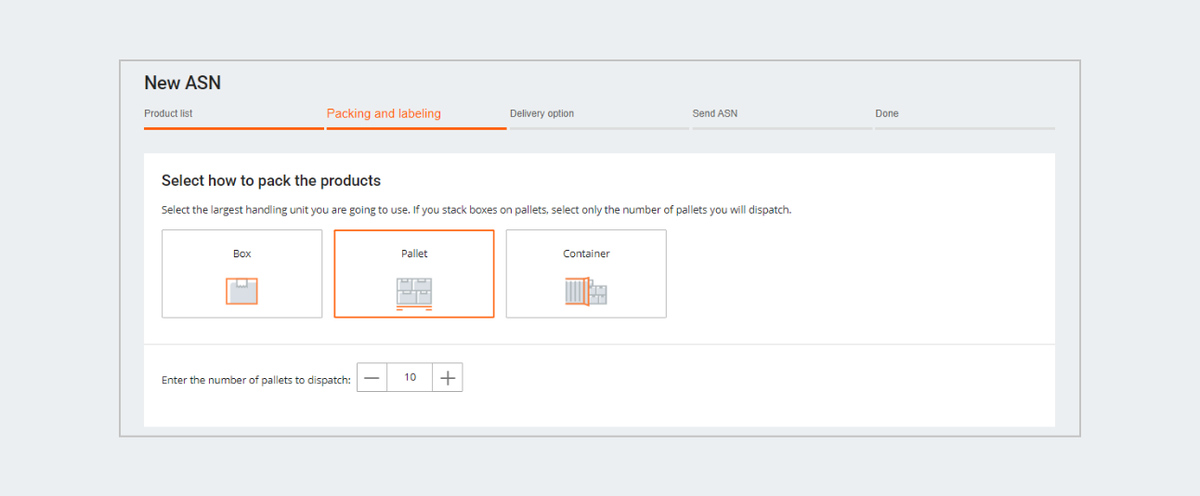Open the Send ASN step
This screenshot has height=496, width=1200.
715,114
